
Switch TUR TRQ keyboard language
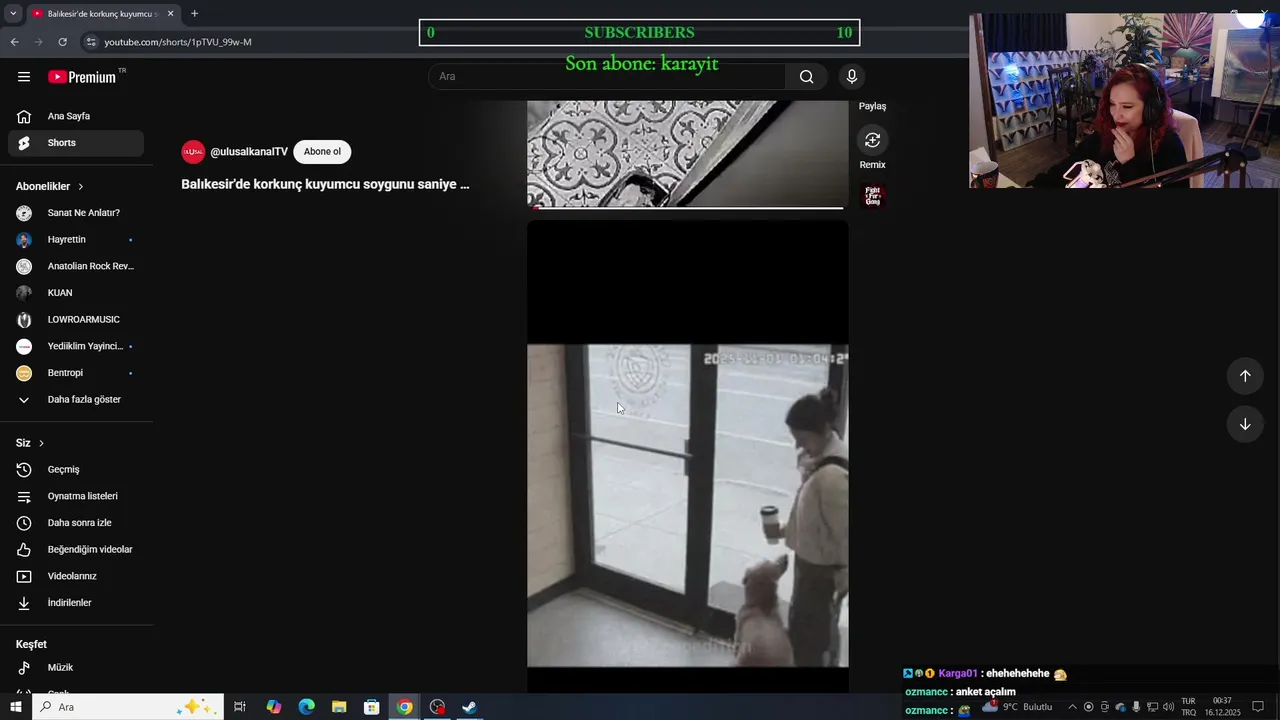(1188, 707)
